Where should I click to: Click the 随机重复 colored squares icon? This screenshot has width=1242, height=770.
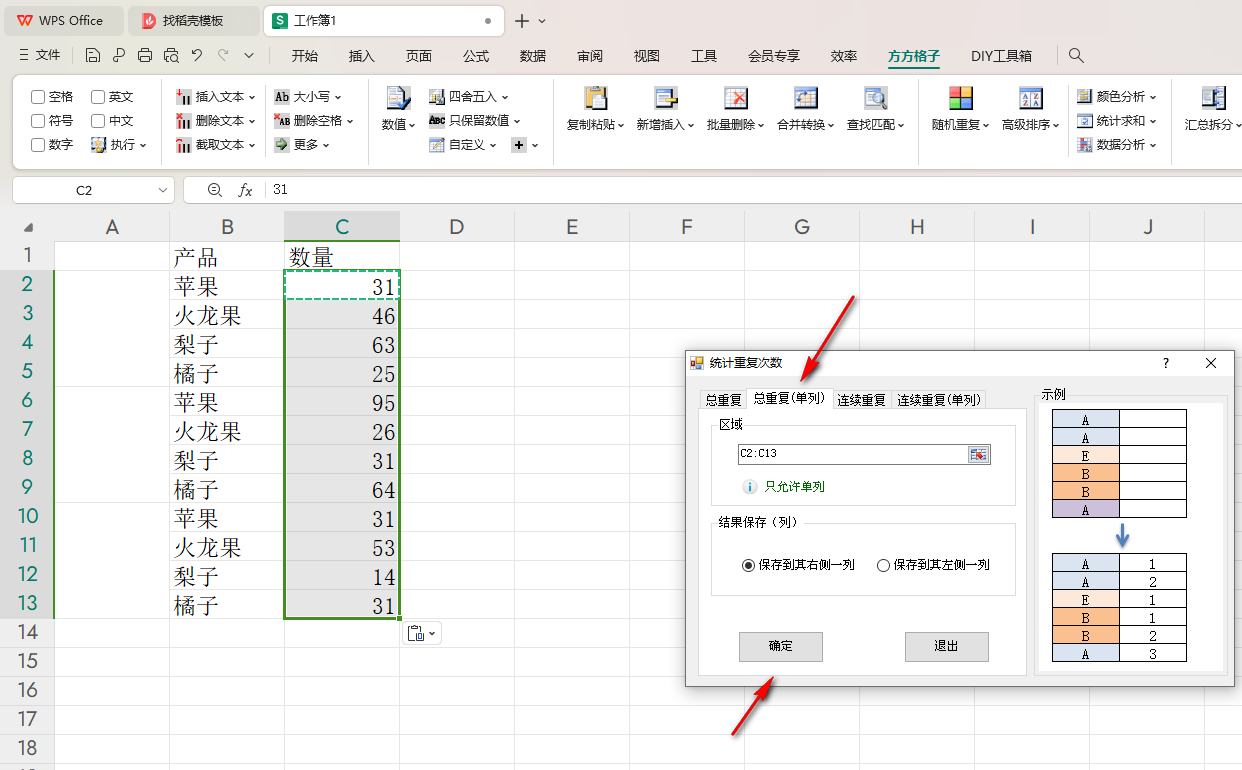coord(960,98)
